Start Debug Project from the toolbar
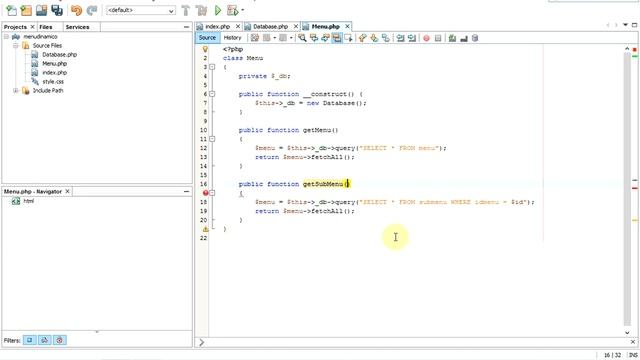The height and width of the screenshot is (360, 640). (x=233, y=10)
